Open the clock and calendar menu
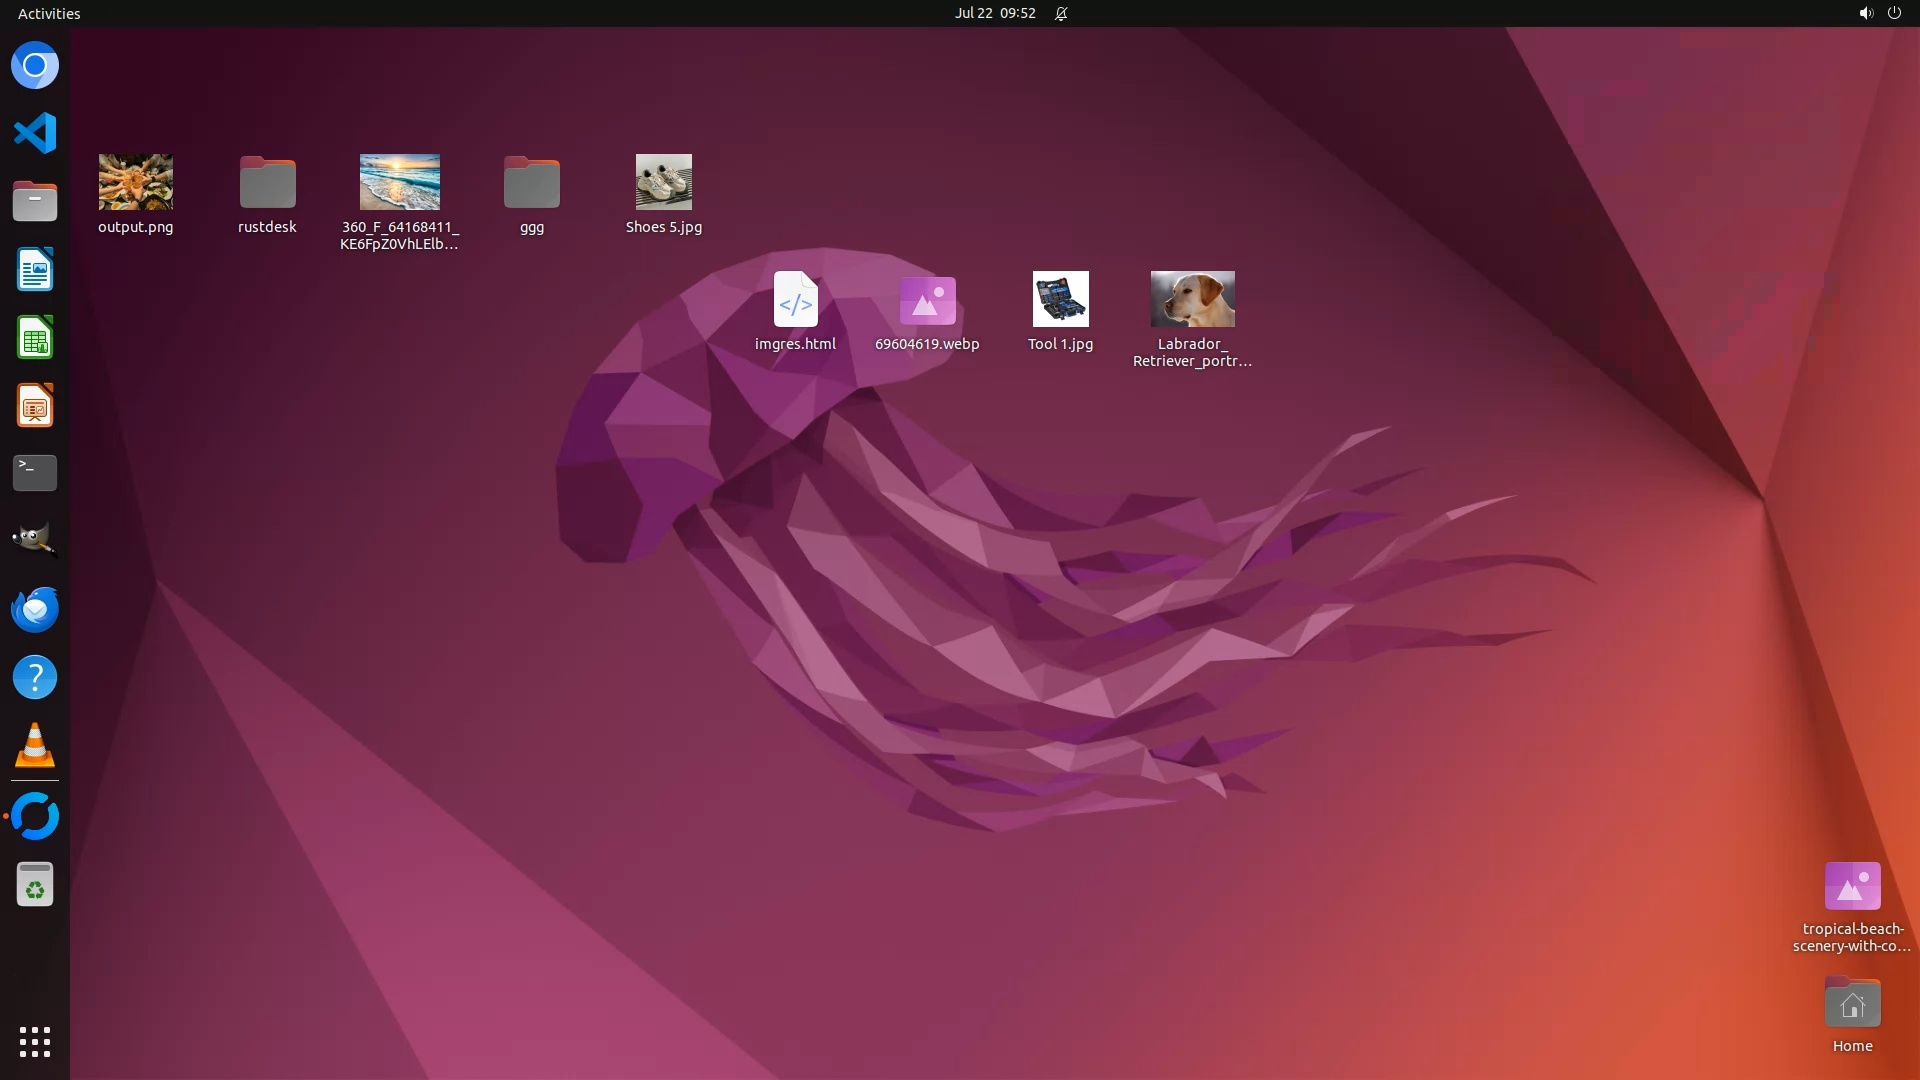The image size is (1920, 1080). 994,13
